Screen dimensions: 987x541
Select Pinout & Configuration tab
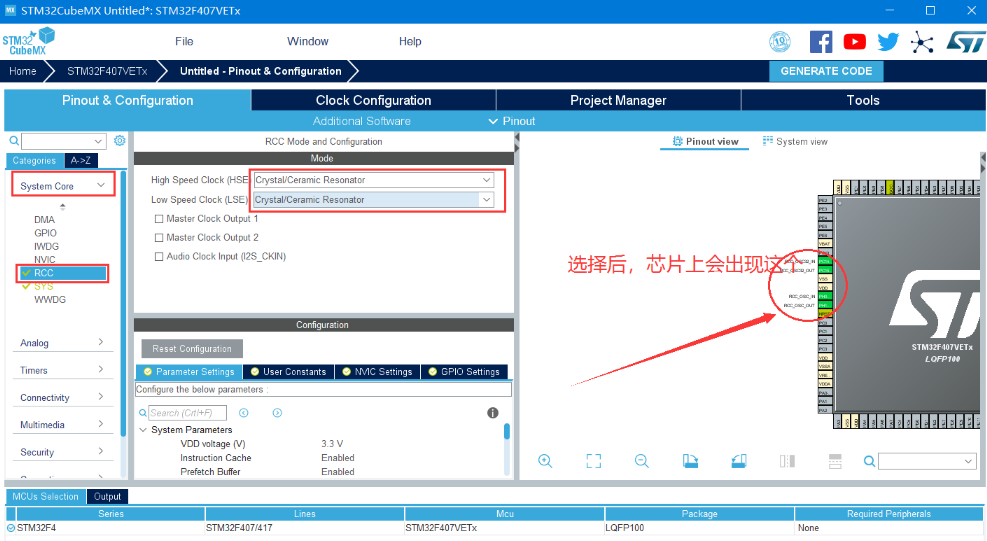click(x=128, y=100)
